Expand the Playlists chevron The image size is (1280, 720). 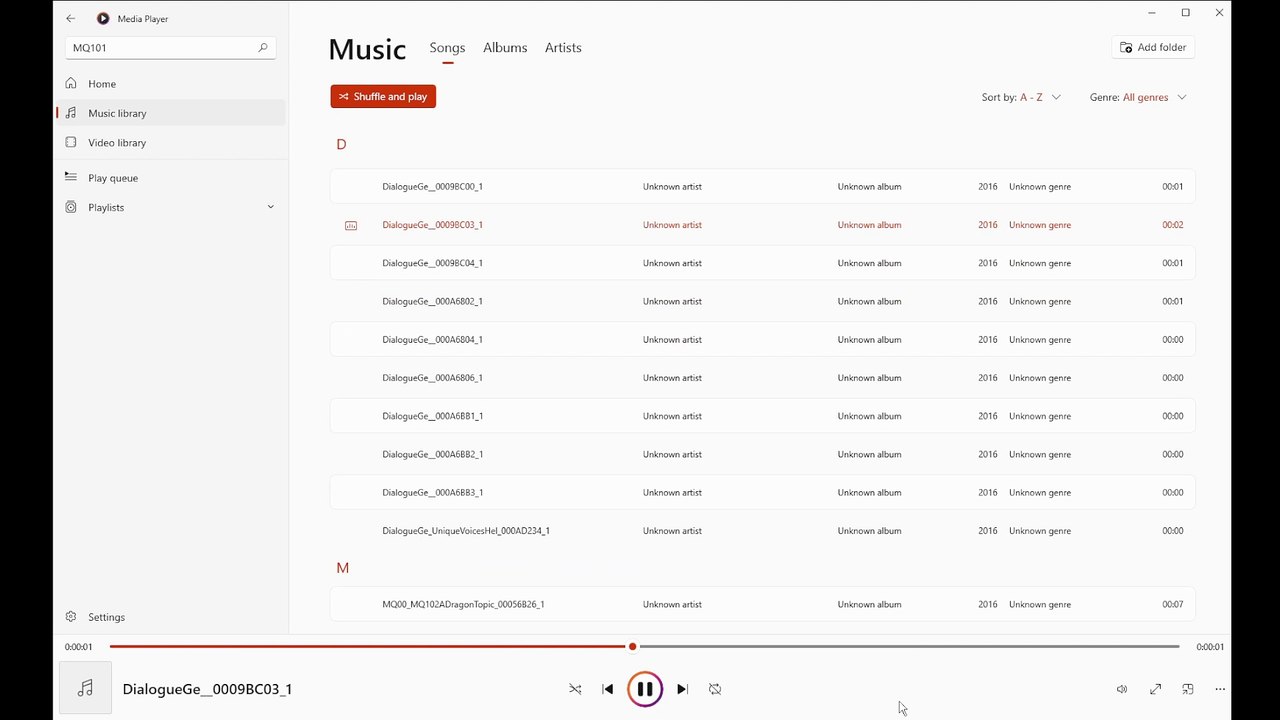pyautogui.click(x=270, y=207)
